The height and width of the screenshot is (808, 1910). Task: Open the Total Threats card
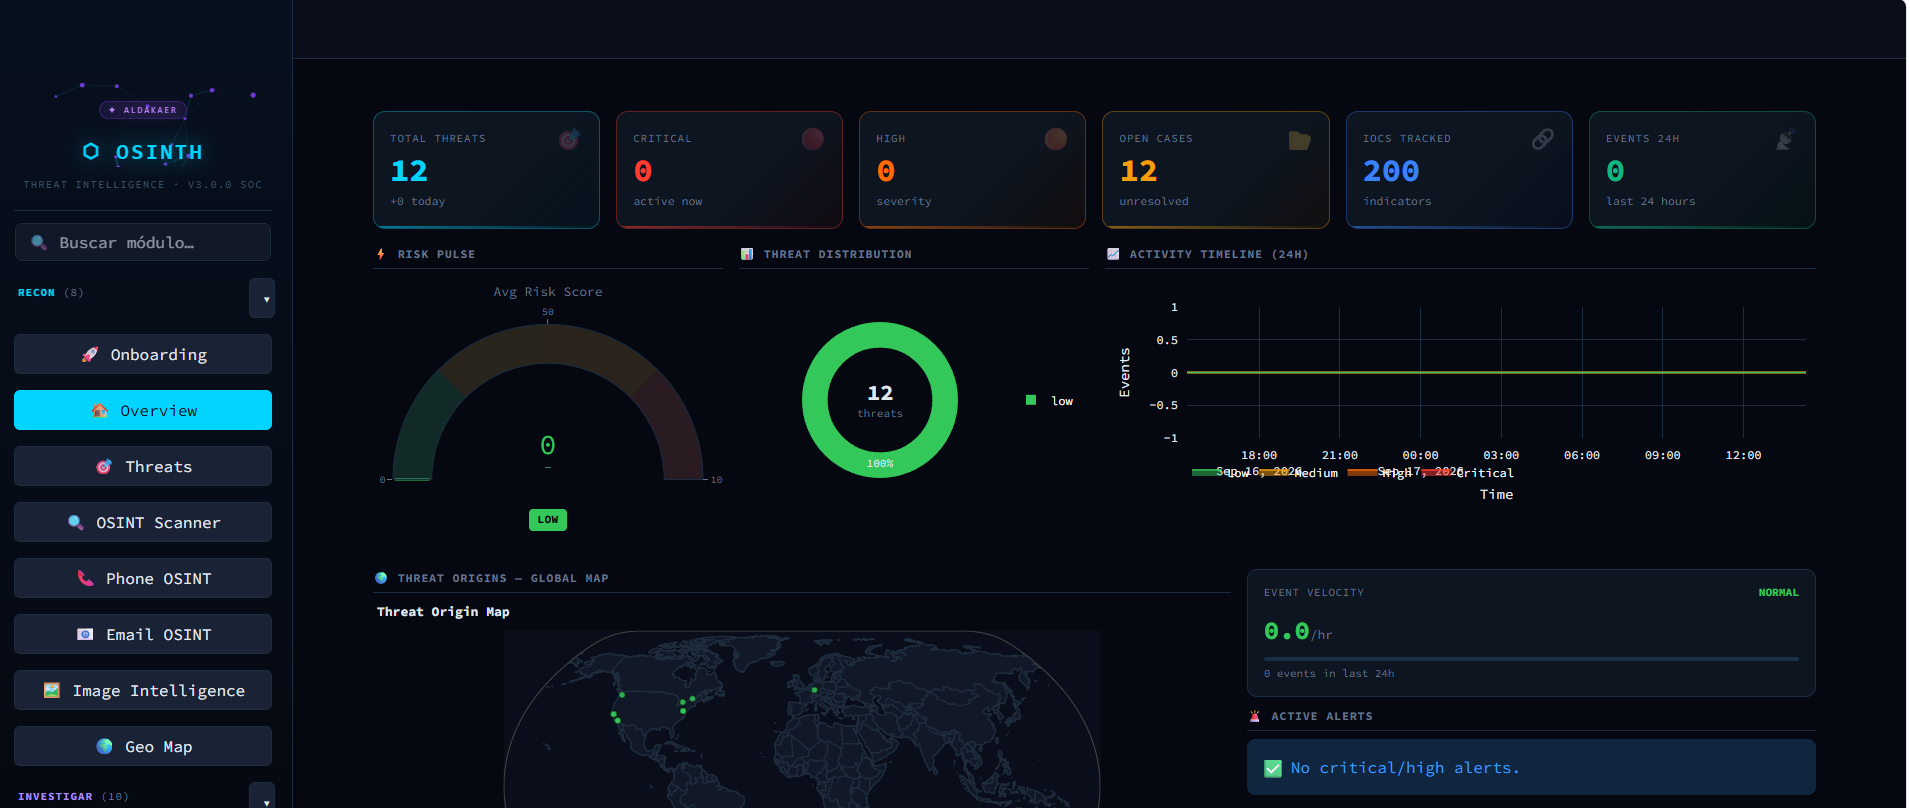coord(486,170)
